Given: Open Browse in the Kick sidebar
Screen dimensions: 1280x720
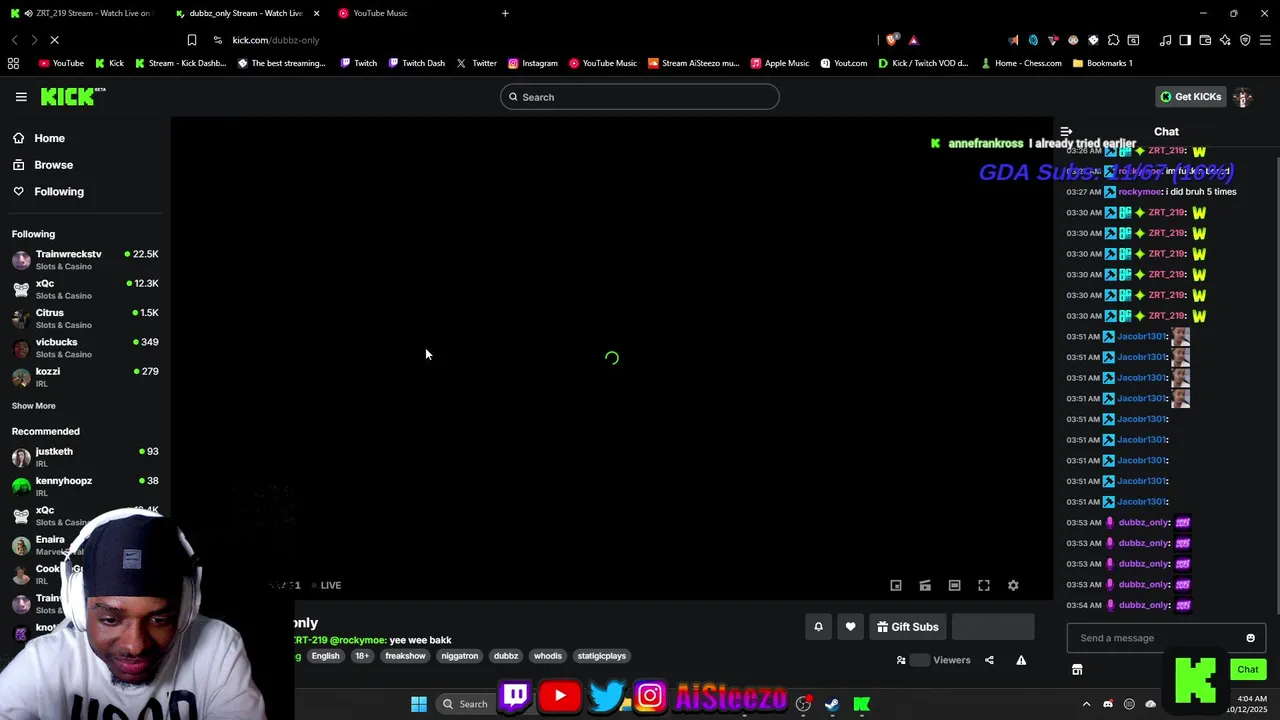Looking at the screenshot, I should tap(43, 165).
